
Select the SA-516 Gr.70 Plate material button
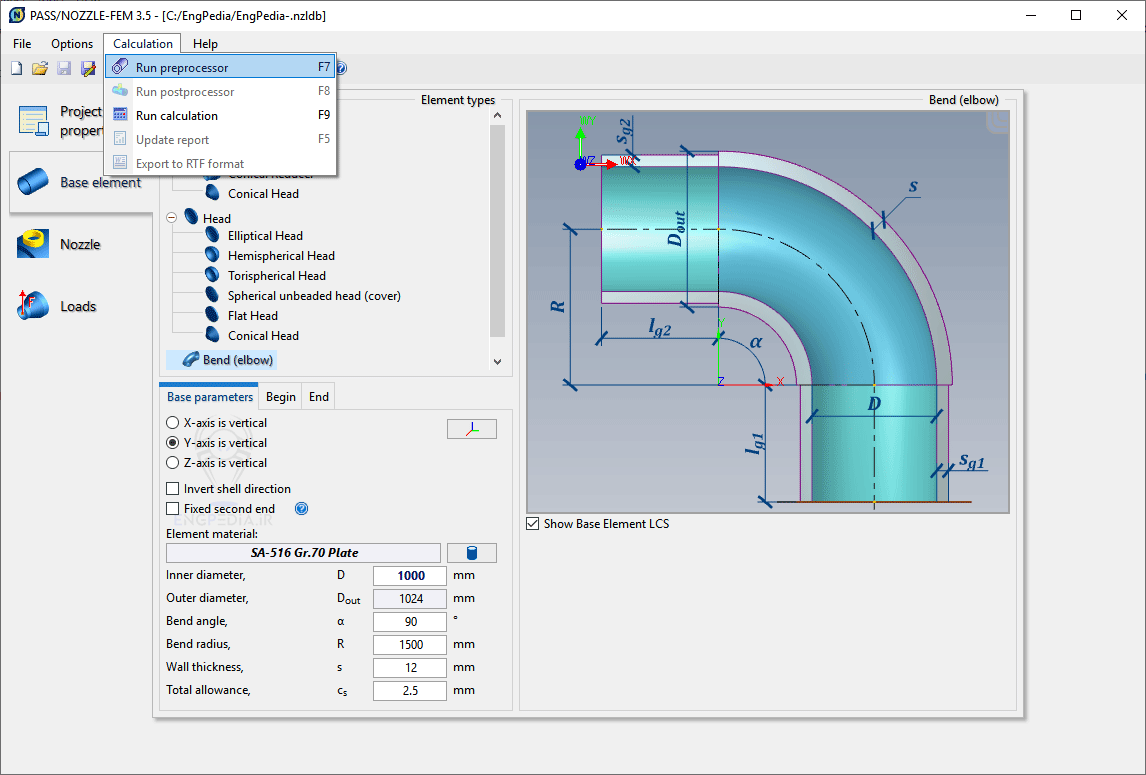(300, 552)
